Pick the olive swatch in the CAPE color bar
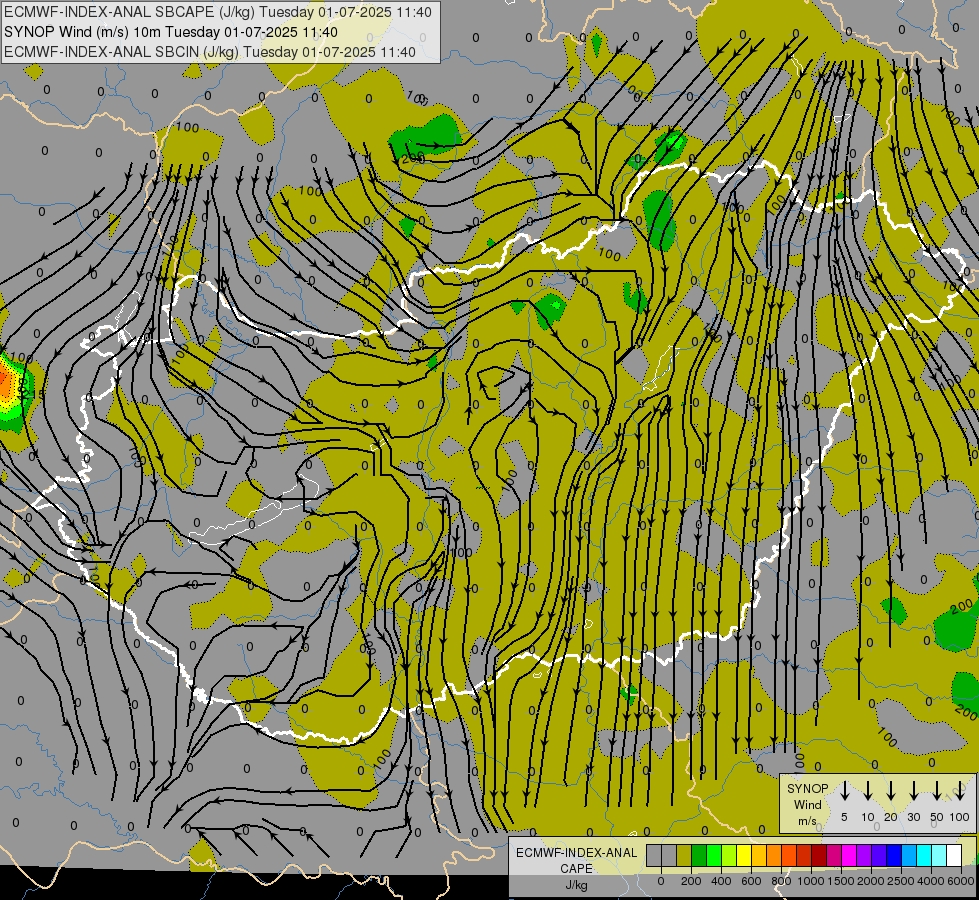 pos(684,855)
